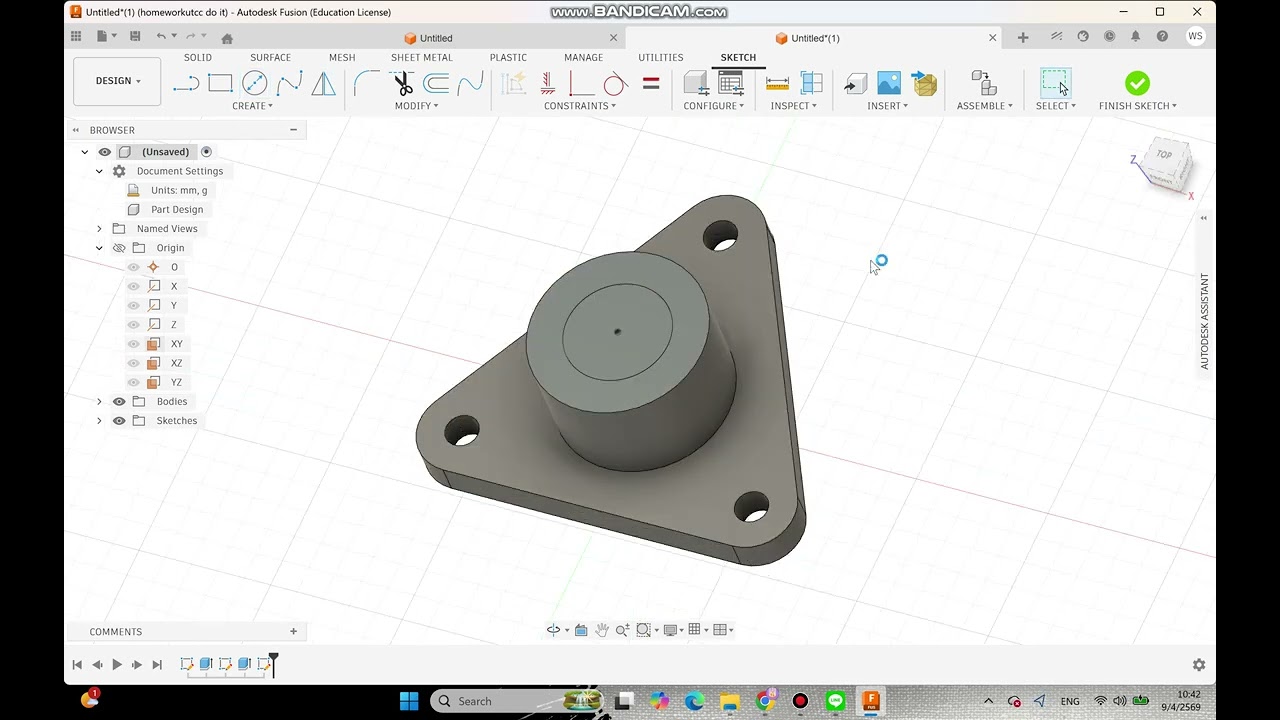Collapse the Browser panel with minus
Screen dimensions: 1280x720
[293, 130]
